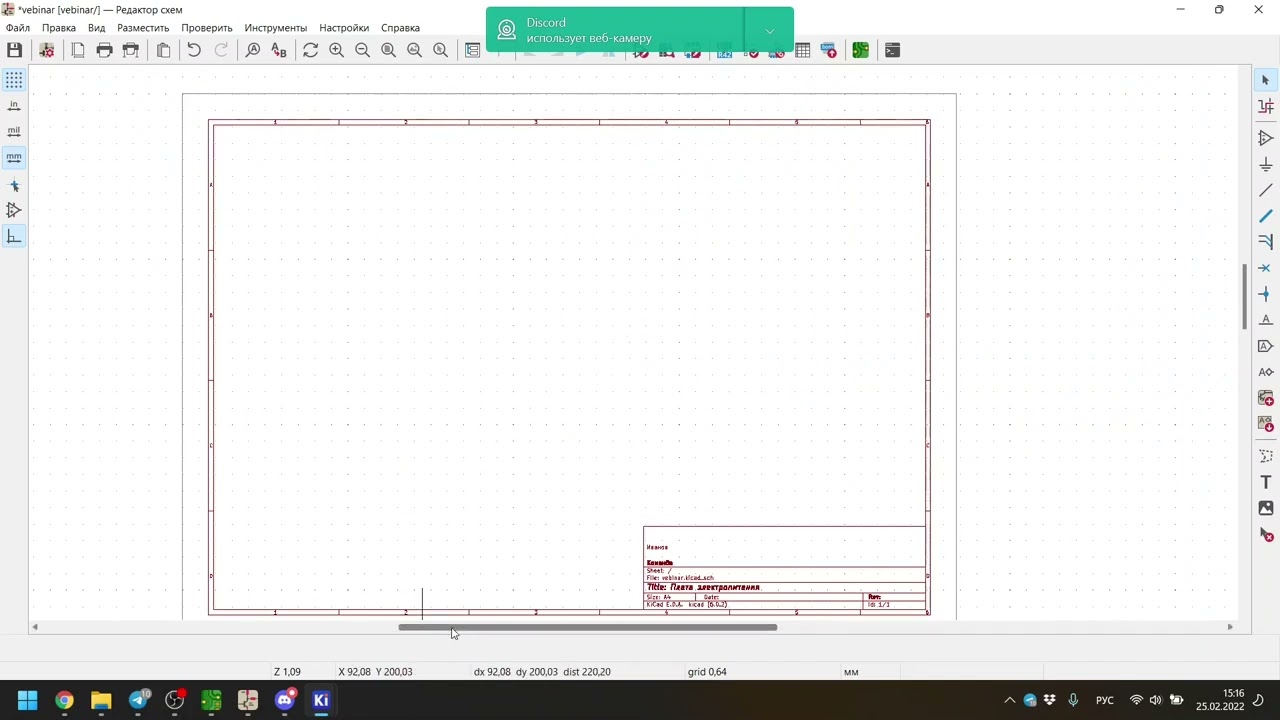Open the Проверить menu
The width and height of the screenshot is (1280, 720).
[207, 28]
